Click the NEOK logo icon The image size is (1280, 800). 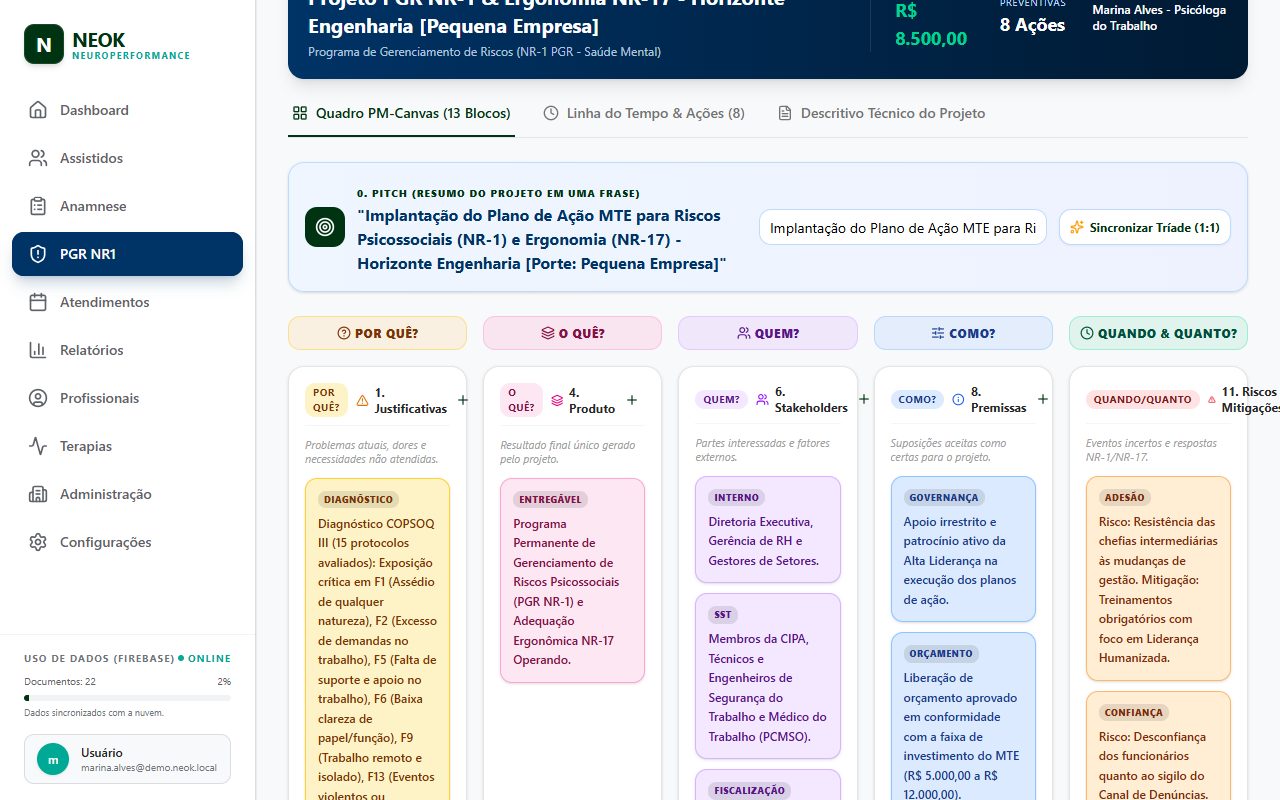coord(43,44)
